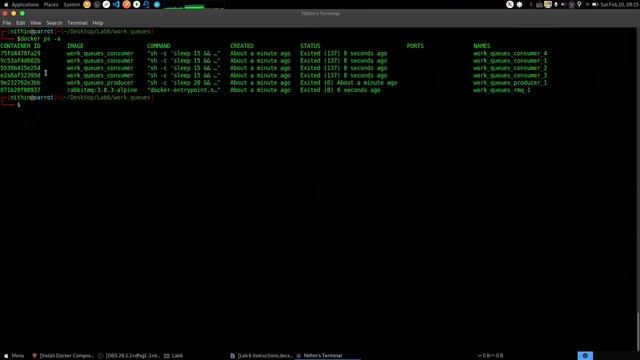640x360 pixels.
Task: Open the System menu in top panel
Action: 71,4
